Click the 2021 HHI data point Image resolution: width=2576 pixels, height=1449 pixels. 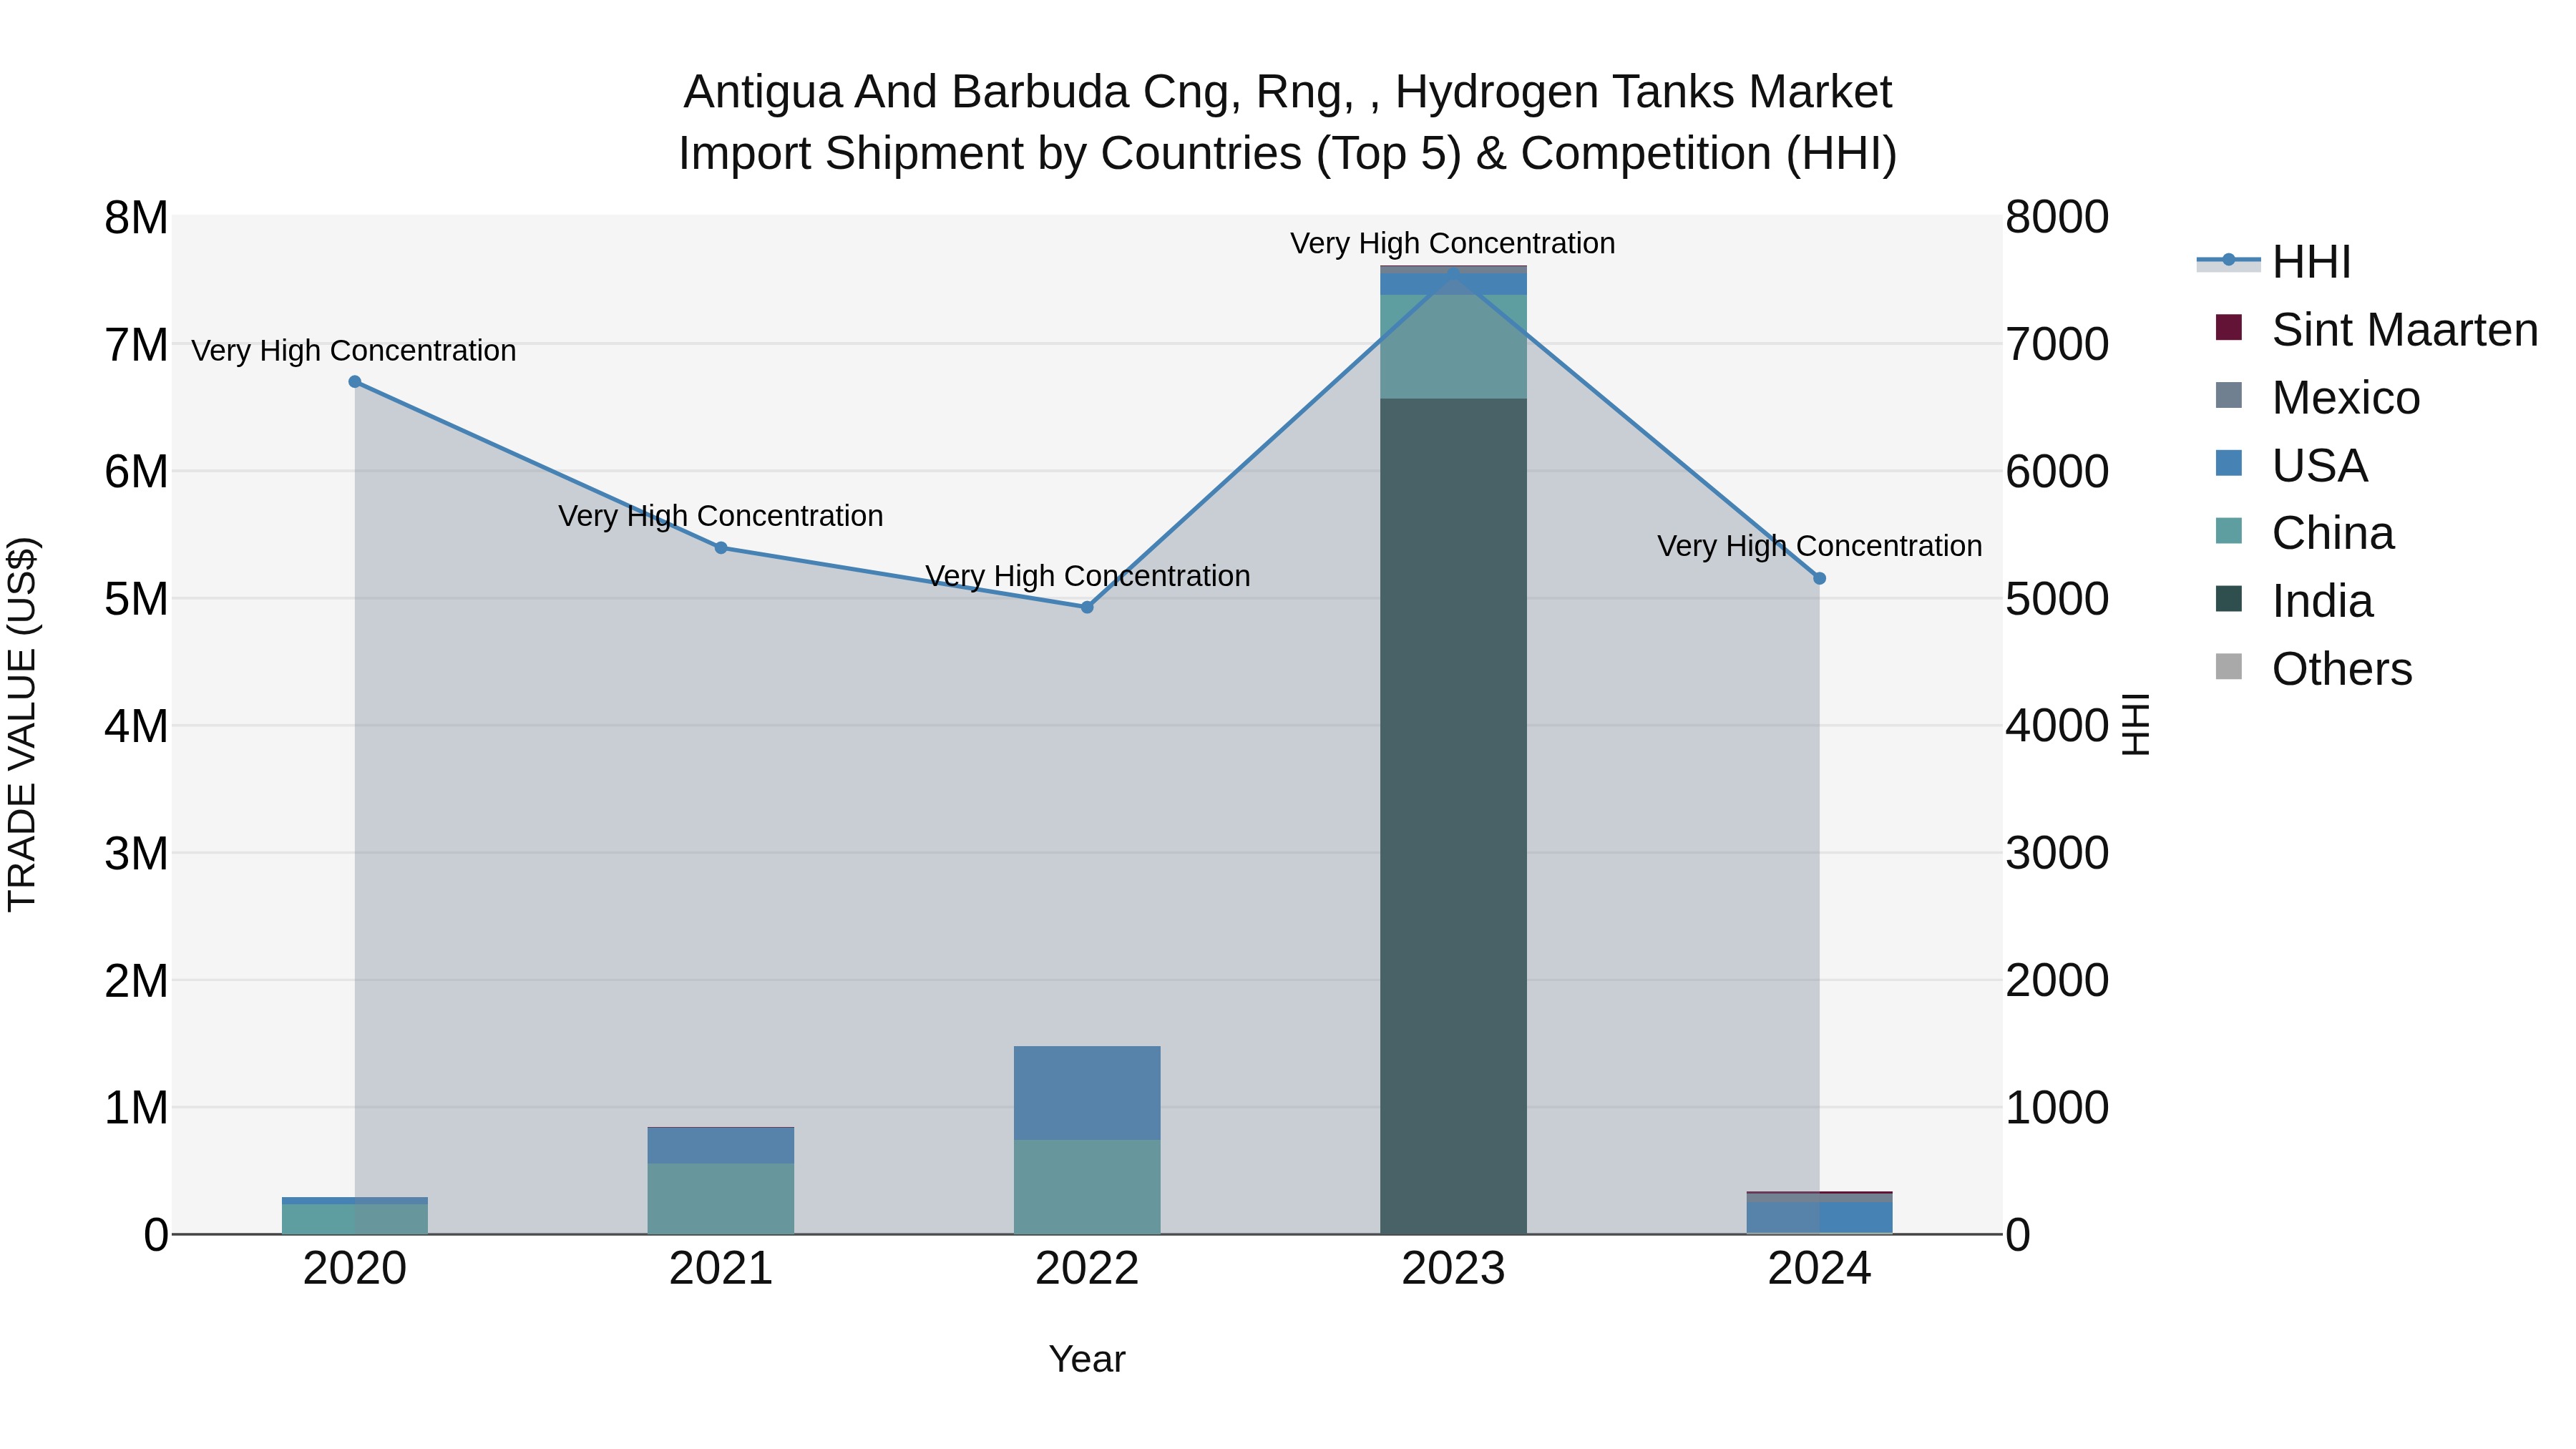pos(721,548)
